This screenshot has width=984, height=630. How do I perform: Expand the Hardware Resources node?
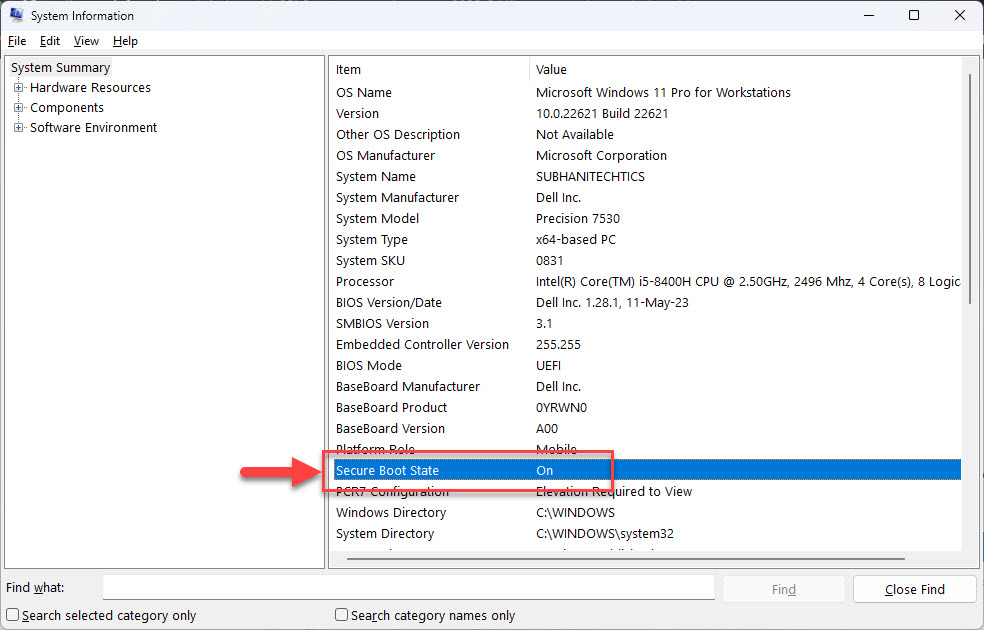point(19,88)
